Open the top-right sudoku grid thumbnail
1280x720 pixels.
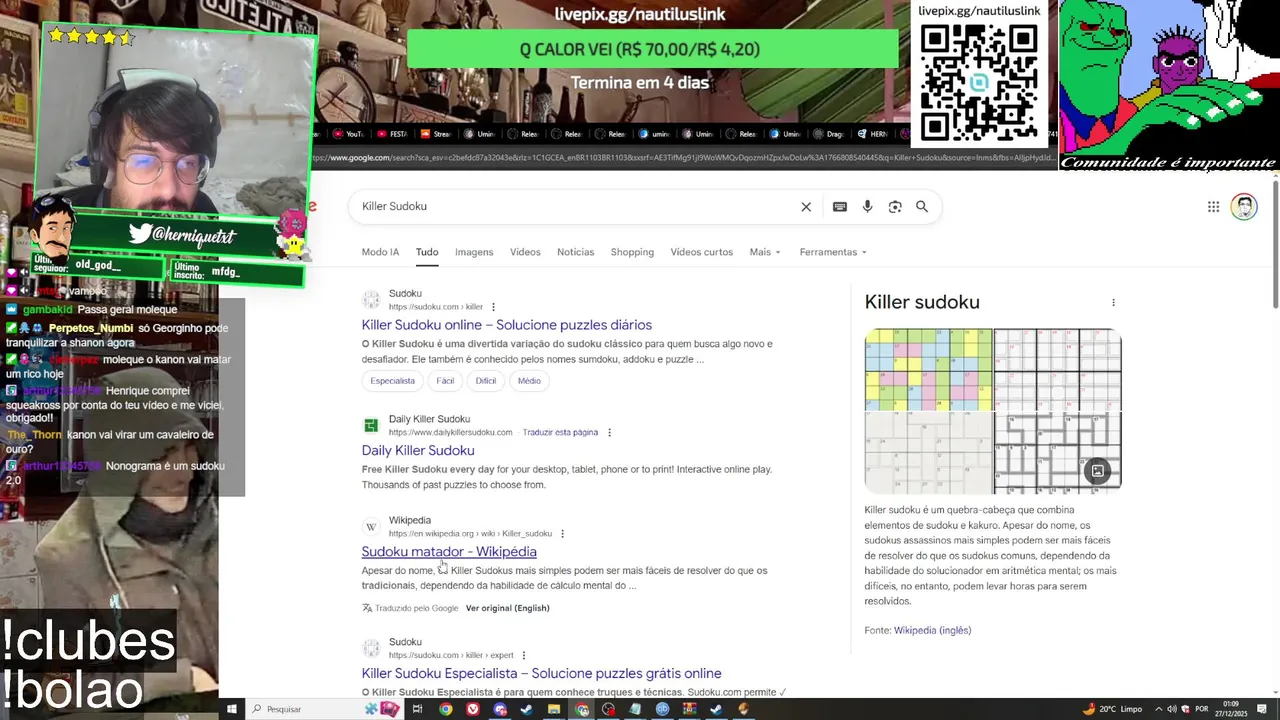pos(1058,369)
